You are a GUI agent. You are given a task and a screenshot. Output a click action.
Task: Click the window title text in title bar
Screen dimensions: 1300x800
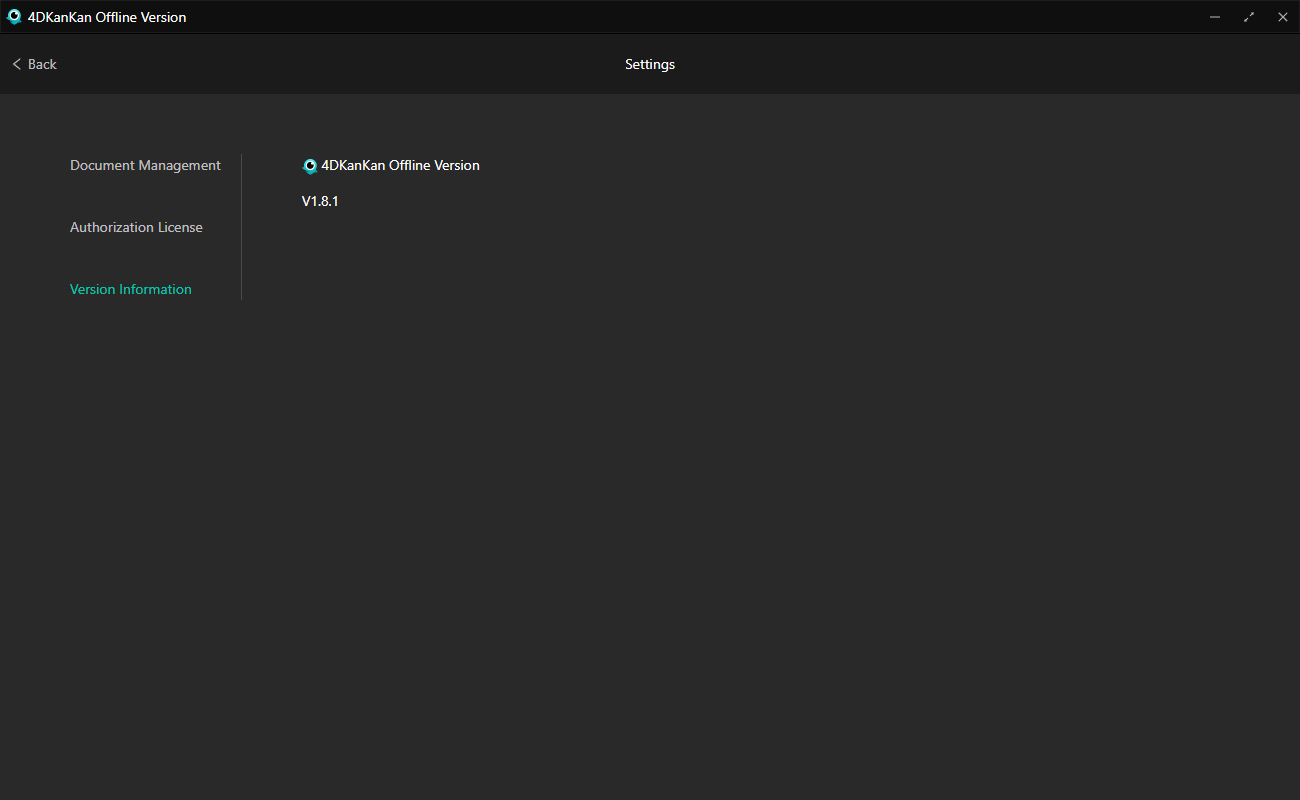107,17
